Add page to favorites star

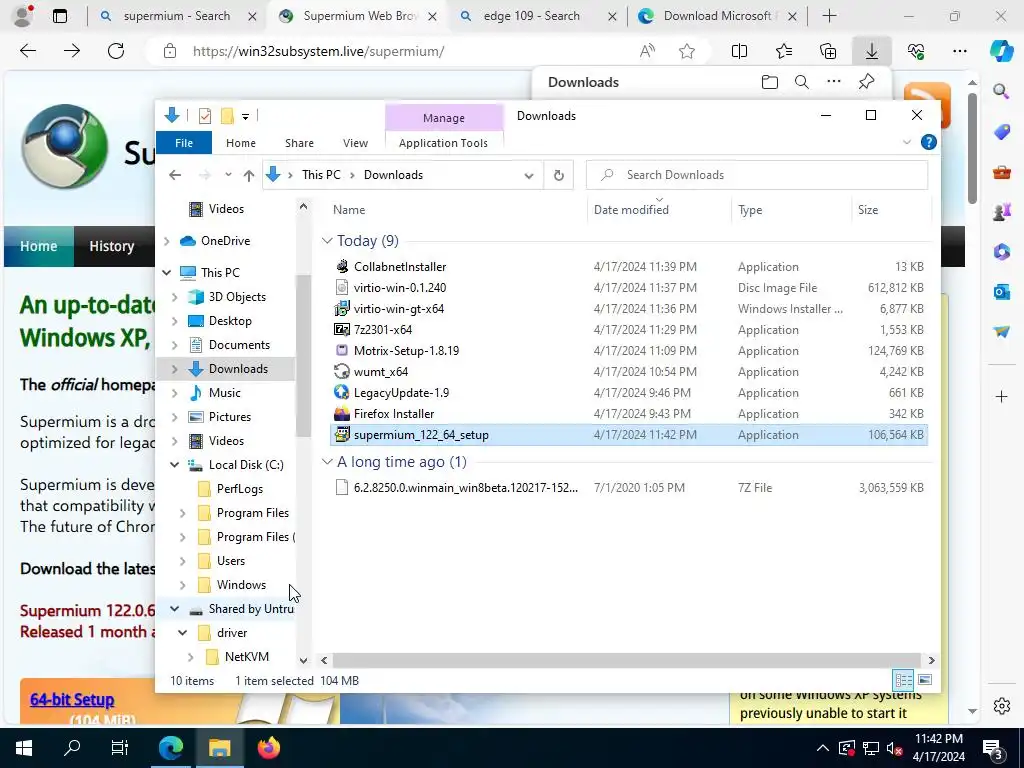pos(686,51)
